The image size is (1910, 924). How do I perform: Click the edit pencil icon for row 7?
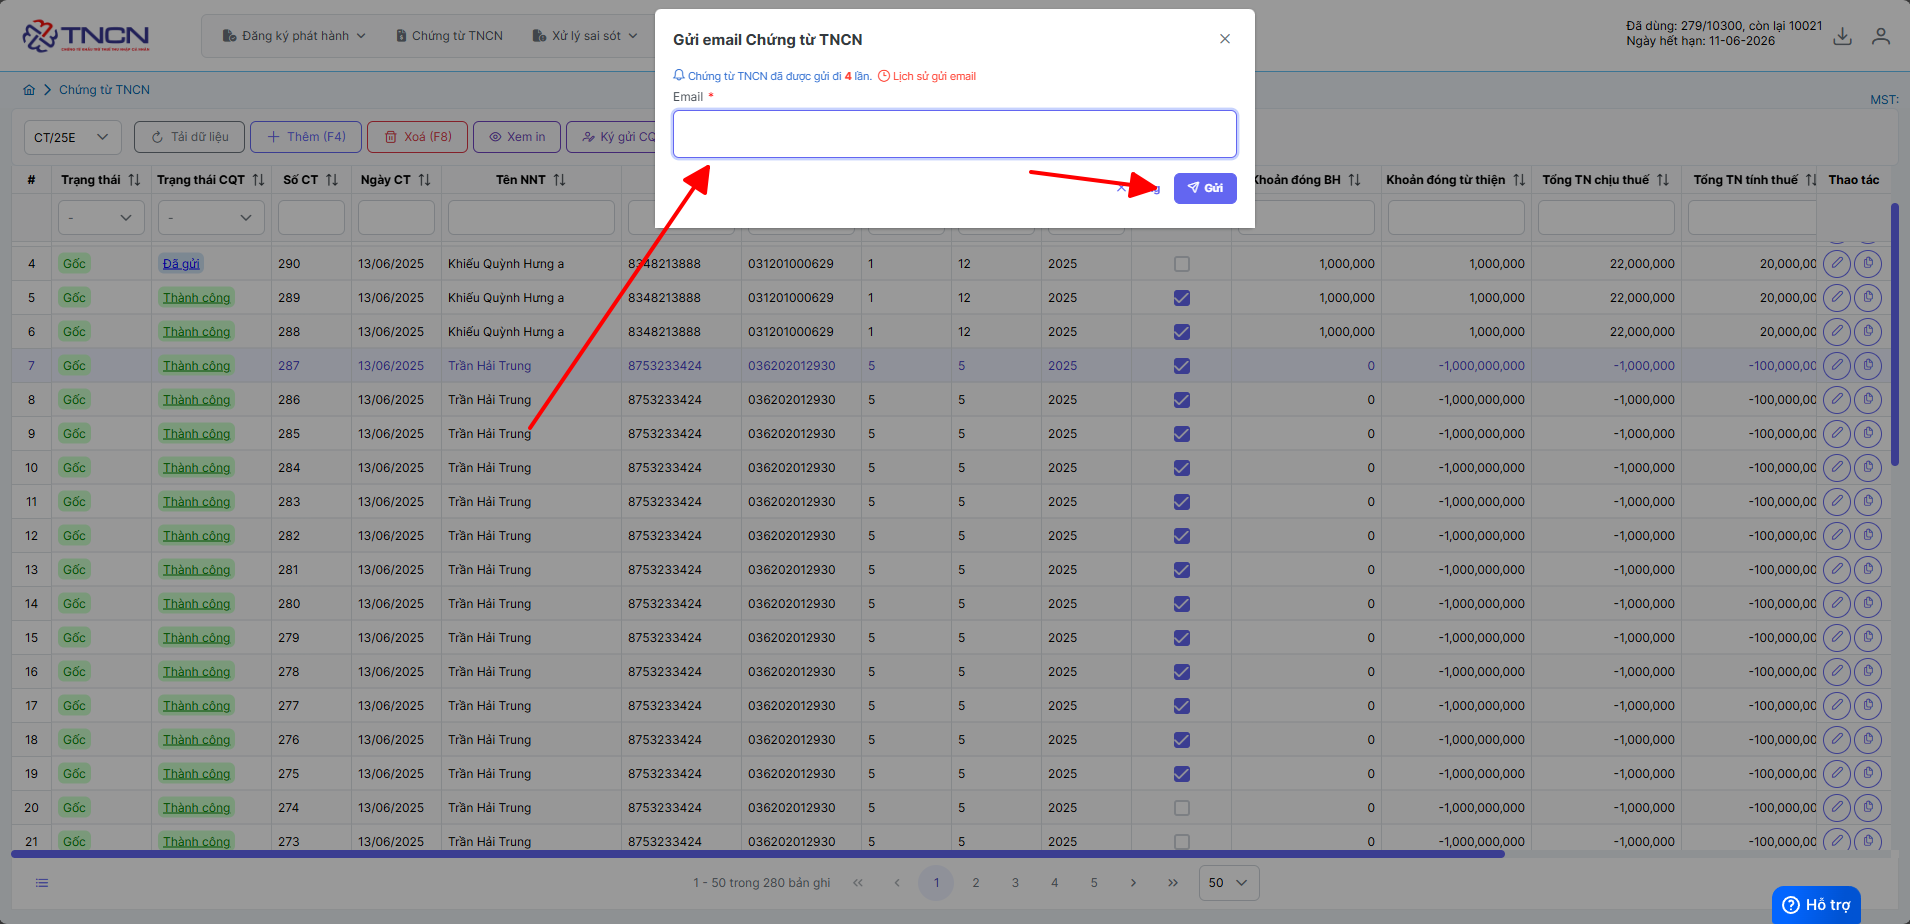(x=1837, y=366)
